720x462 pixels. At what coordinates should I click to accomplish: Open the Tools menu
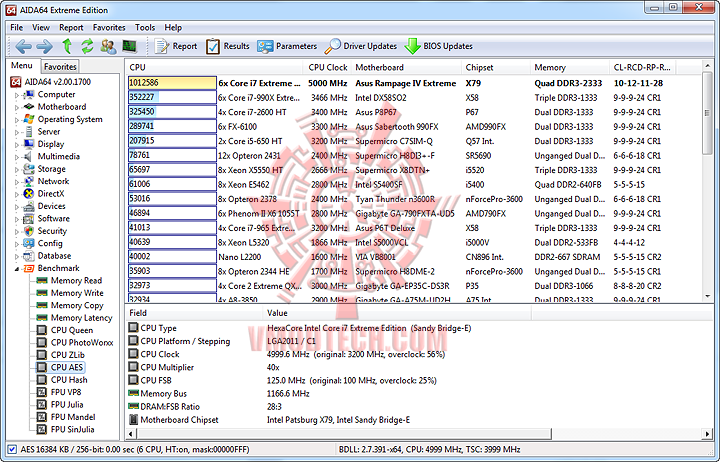click(x=145, y=28)
